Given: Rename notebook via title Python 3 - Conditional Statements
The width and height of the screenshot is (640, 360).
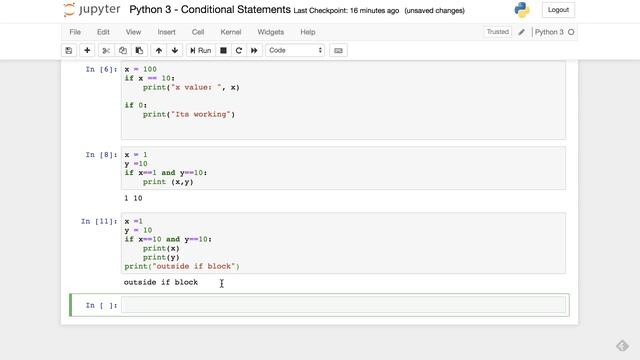Looking at the screenshot, I should point(210,10).
